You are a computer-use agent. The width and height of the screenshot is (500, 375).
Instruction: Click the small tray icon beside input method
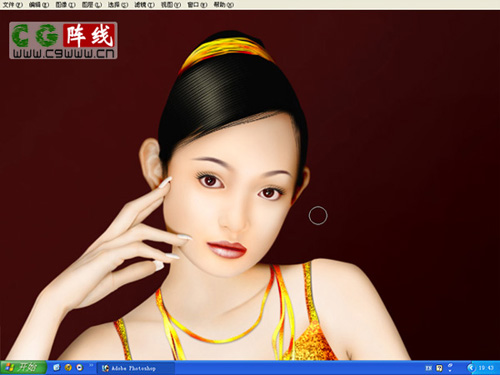click(x=450, y=367)
